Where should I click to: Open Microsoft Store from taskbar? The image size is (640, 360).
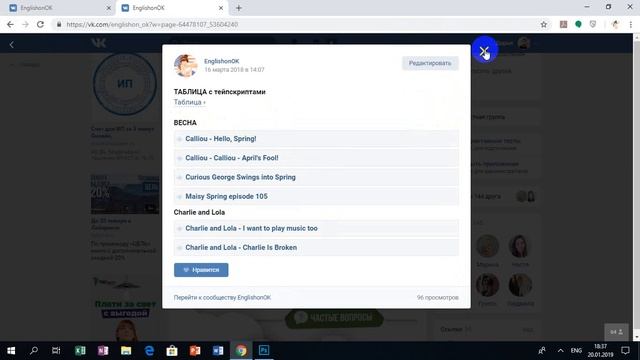click(172, 351)
